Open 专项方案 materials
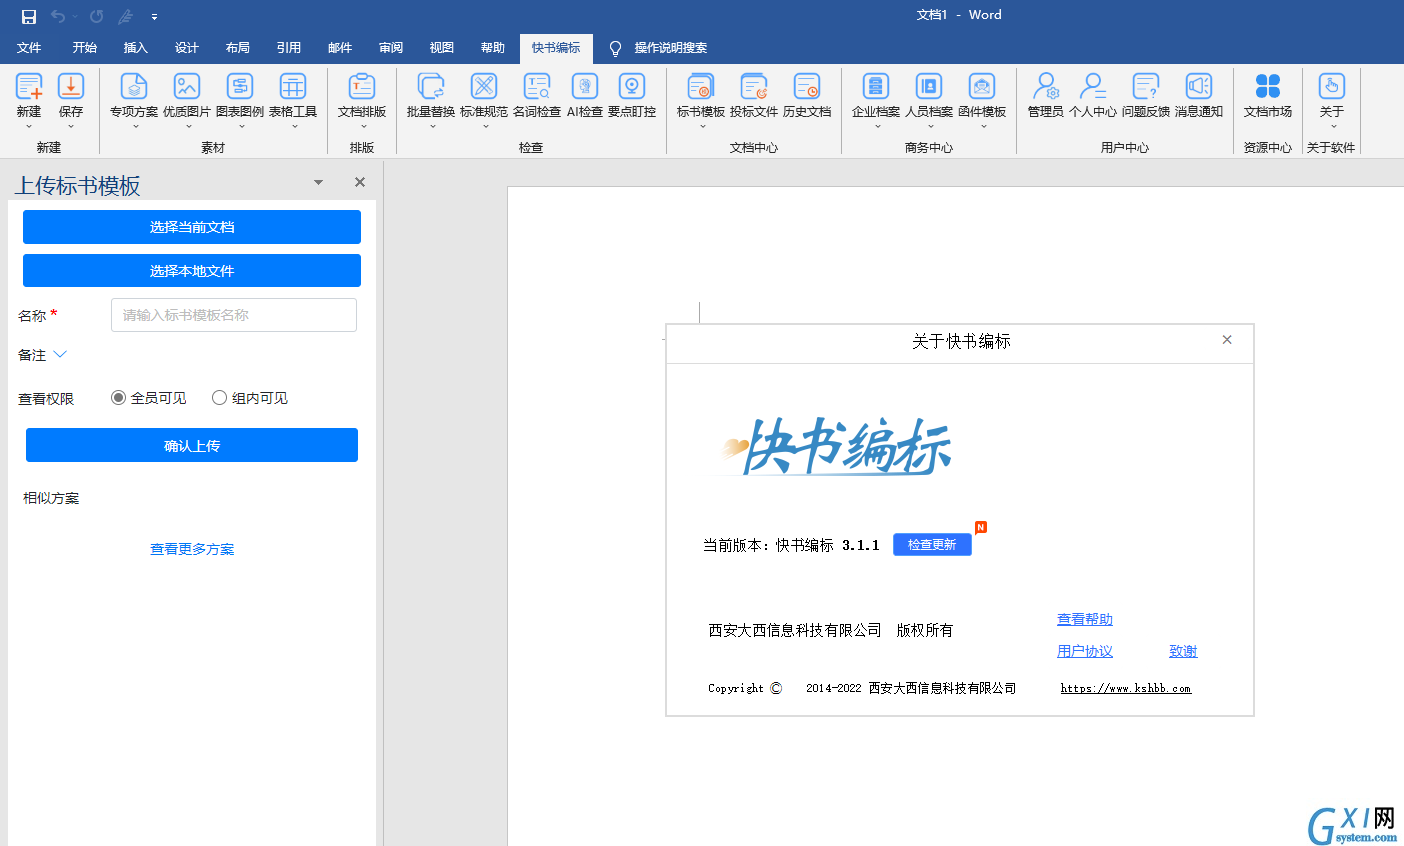Screen dimensions: 1404x846 pyautogui.click(x=134, y=87)
